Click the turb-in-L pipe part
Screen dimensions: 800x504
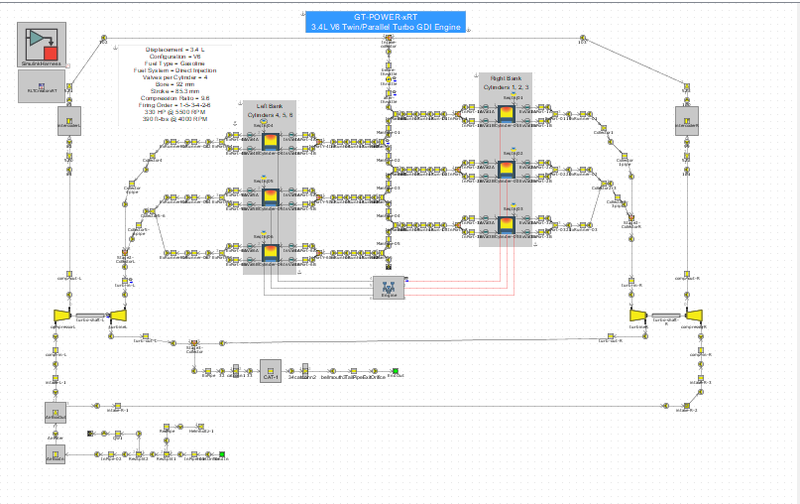125,281
